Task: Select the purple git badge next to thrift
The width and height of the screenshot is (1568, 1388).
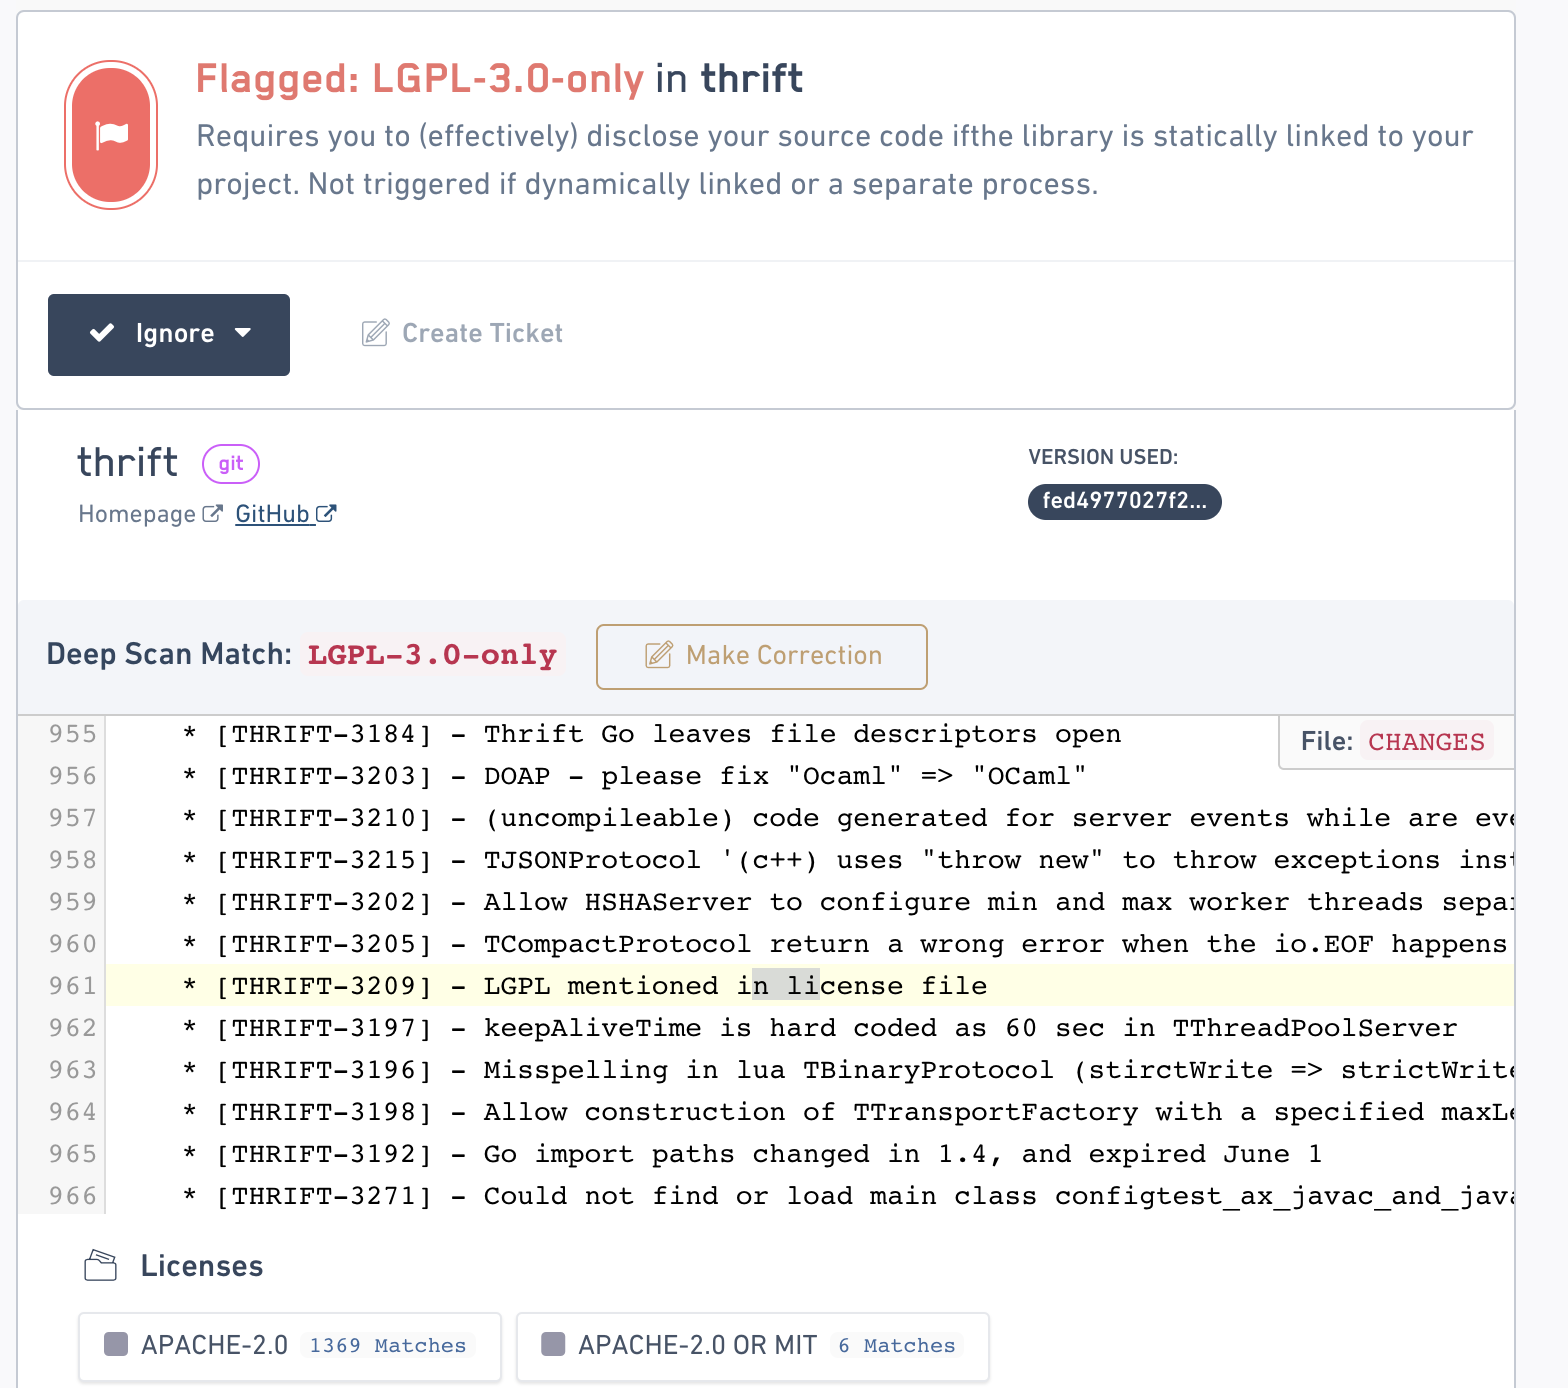Action: [x=230, y=463]
